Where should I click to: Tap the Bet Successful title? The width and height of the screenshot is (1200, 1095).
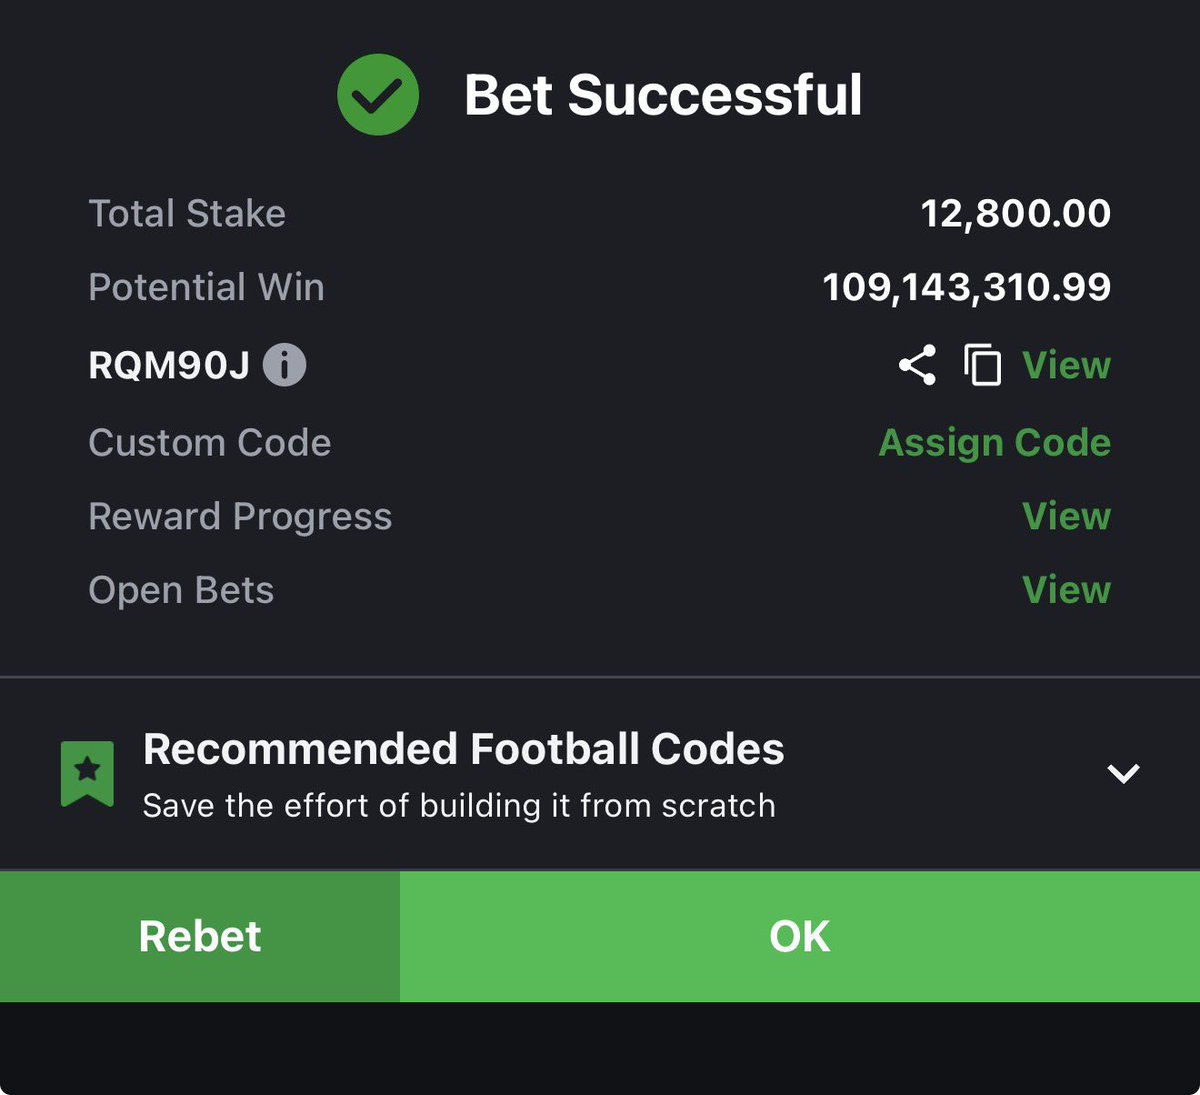663,95
